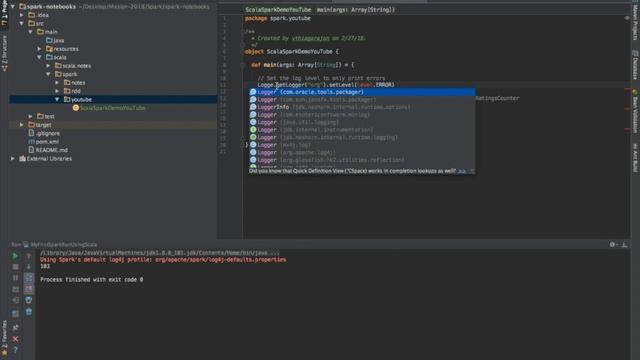Open the Structure tool window side tab
640x360 pixels.
[4, 53]
